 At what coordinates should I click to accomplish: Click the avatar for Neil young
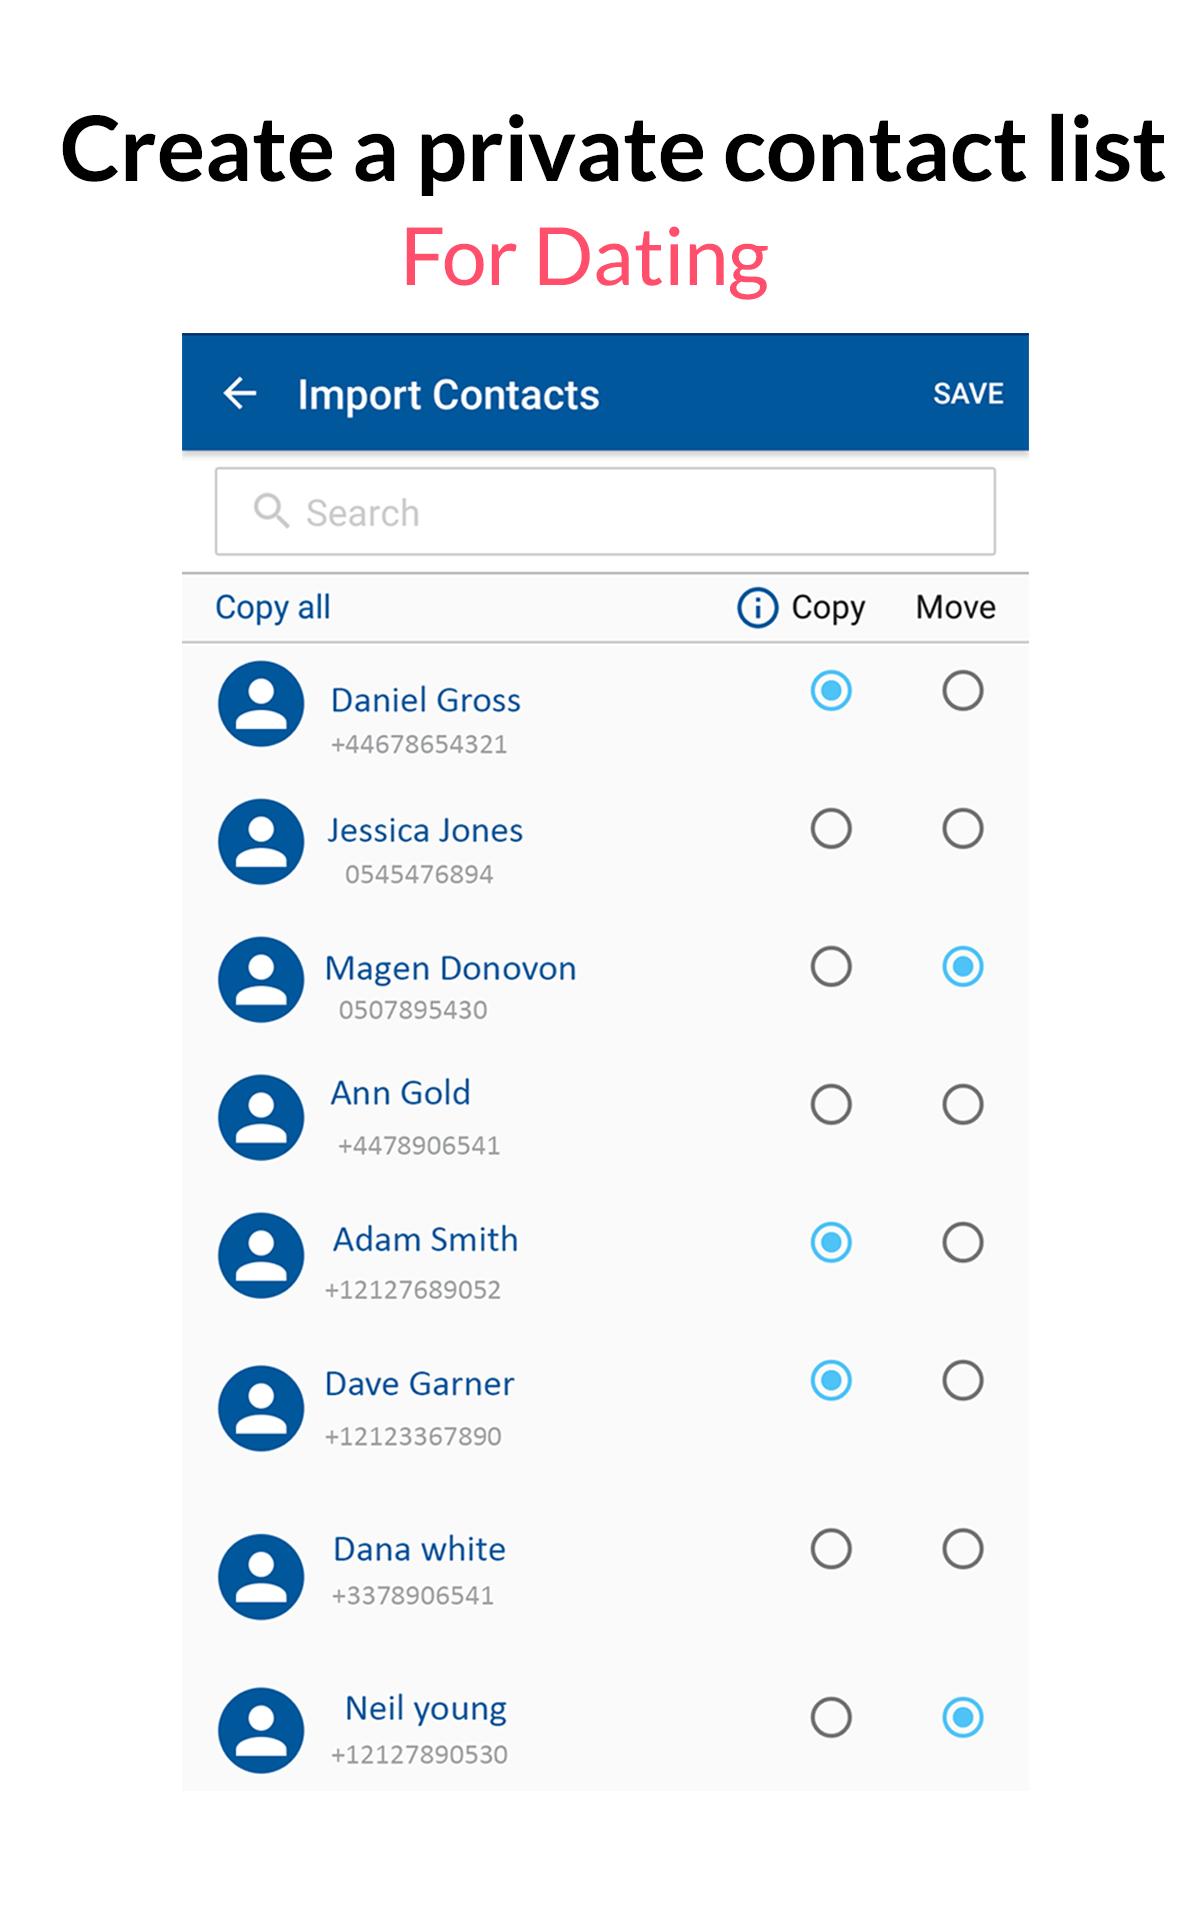(261, 1730)
